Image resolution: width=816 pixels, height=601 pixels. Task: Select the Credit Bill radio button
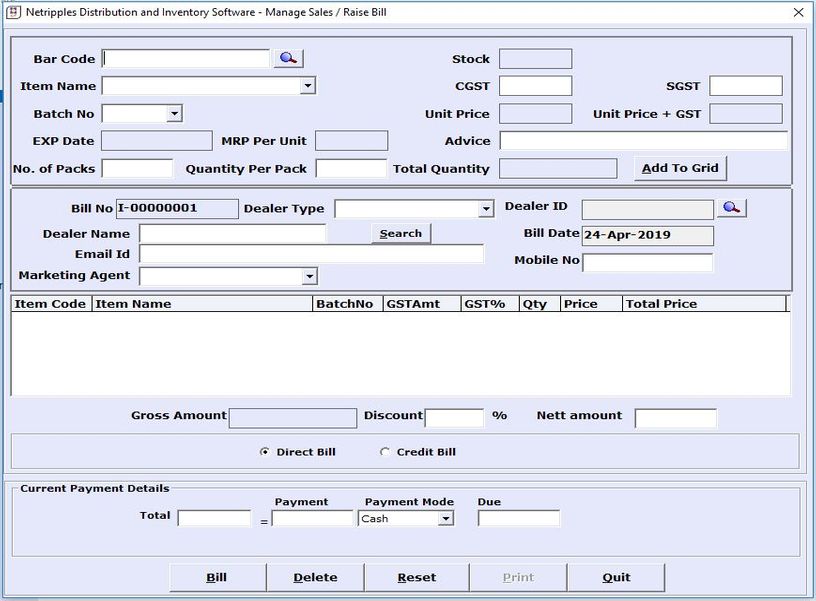(385, 452)
